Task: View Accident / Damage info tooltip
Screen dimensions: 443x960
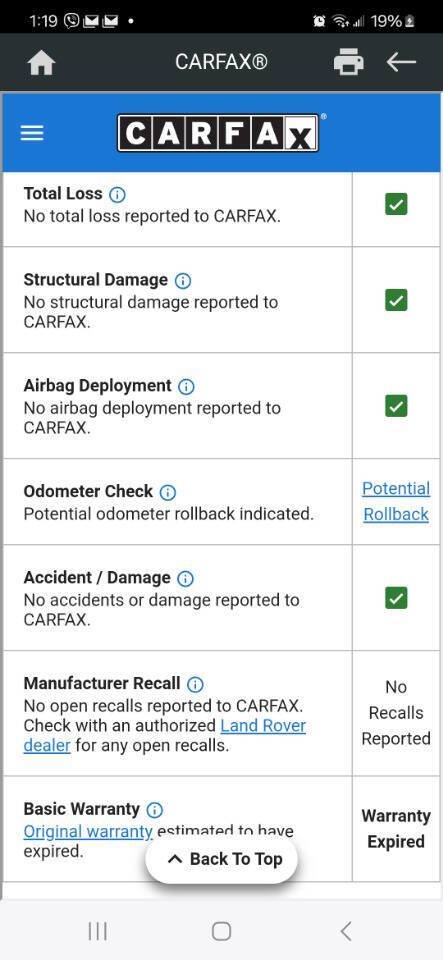Action: [x=185, y=579]
